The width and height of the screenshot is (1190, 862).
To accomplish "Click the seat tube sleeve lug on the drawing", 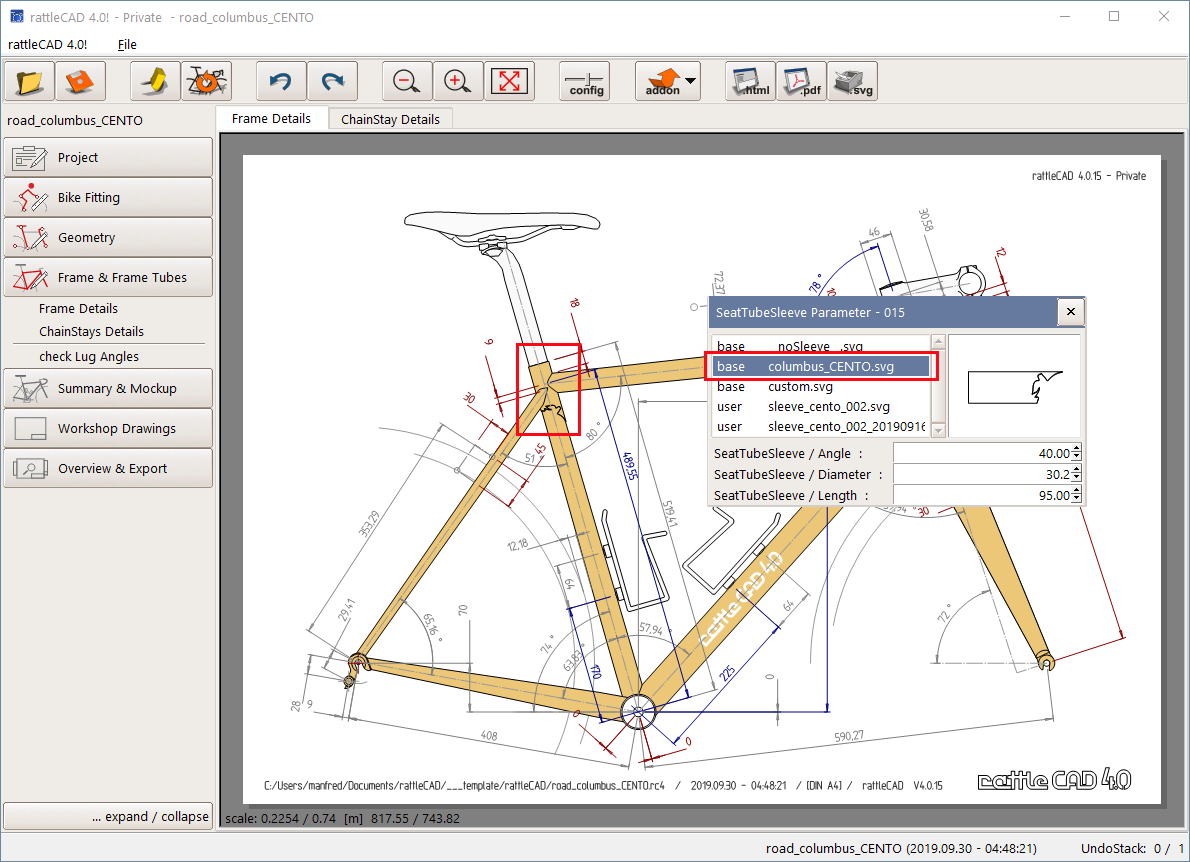I will (548, 391).
